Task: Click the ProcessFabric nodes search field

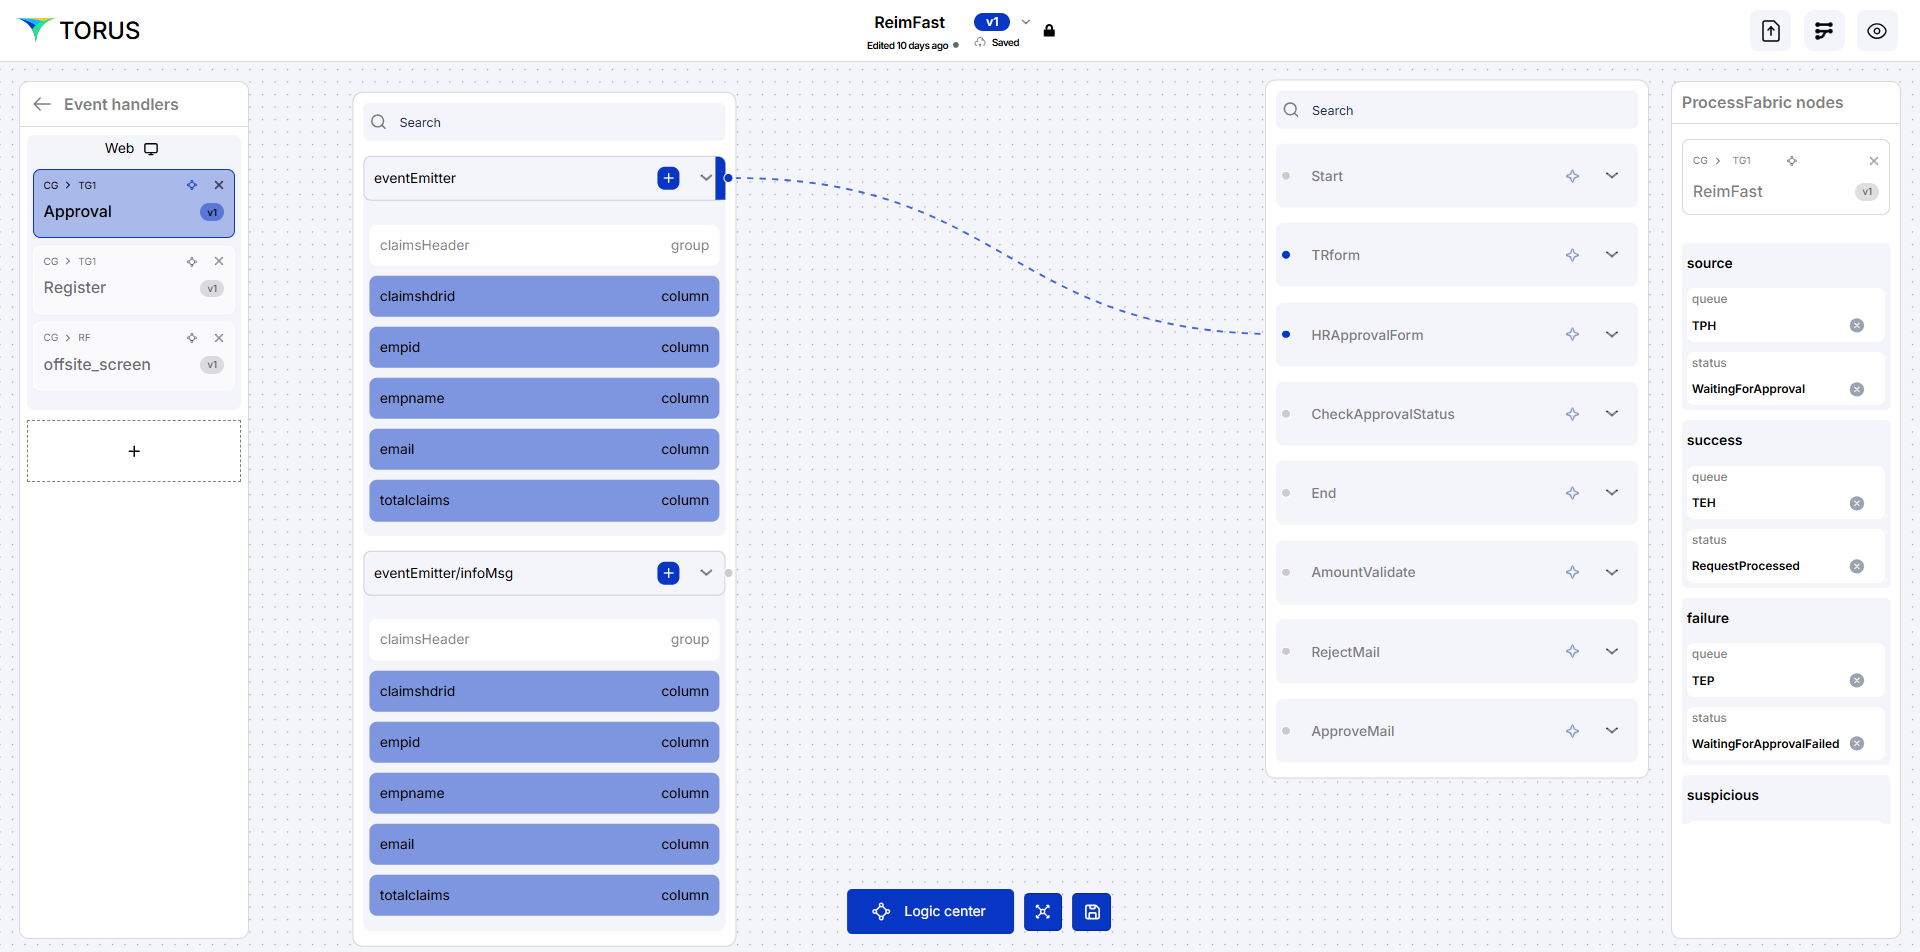Action: [1456, 110]
